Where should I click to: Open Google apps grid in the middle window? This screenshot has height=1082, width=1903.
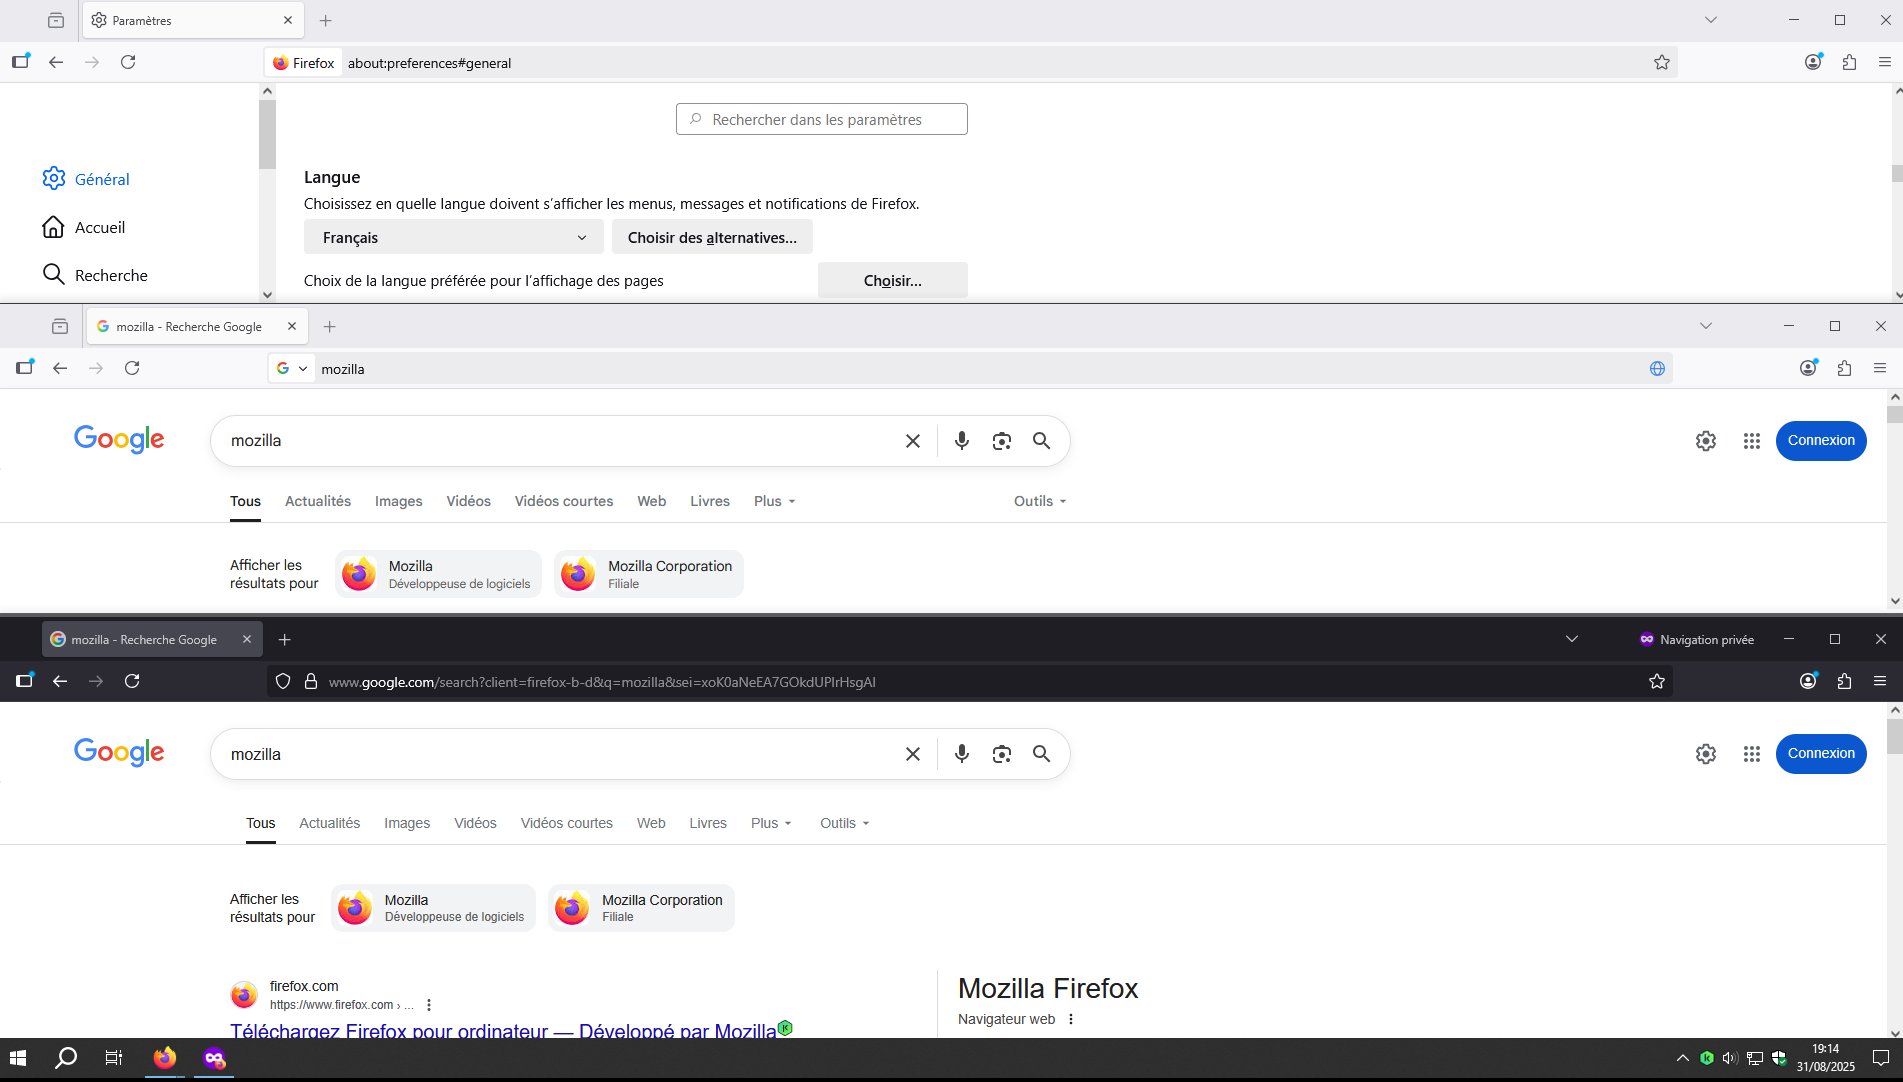[x=1752, y=441]
